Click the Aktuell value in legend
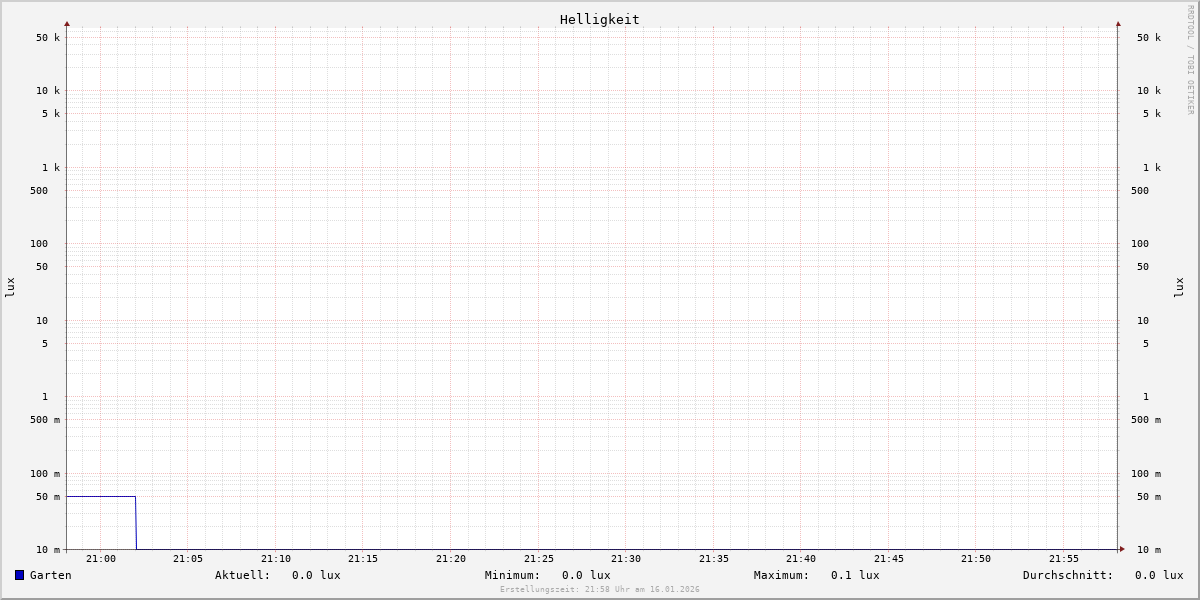This screenshot has height=600, width=1200. pos(316,575)
